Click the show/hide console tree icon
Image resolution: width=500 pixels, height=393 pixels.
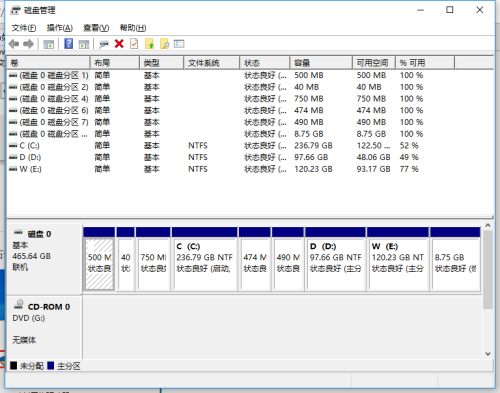click(x=49, y=44)
